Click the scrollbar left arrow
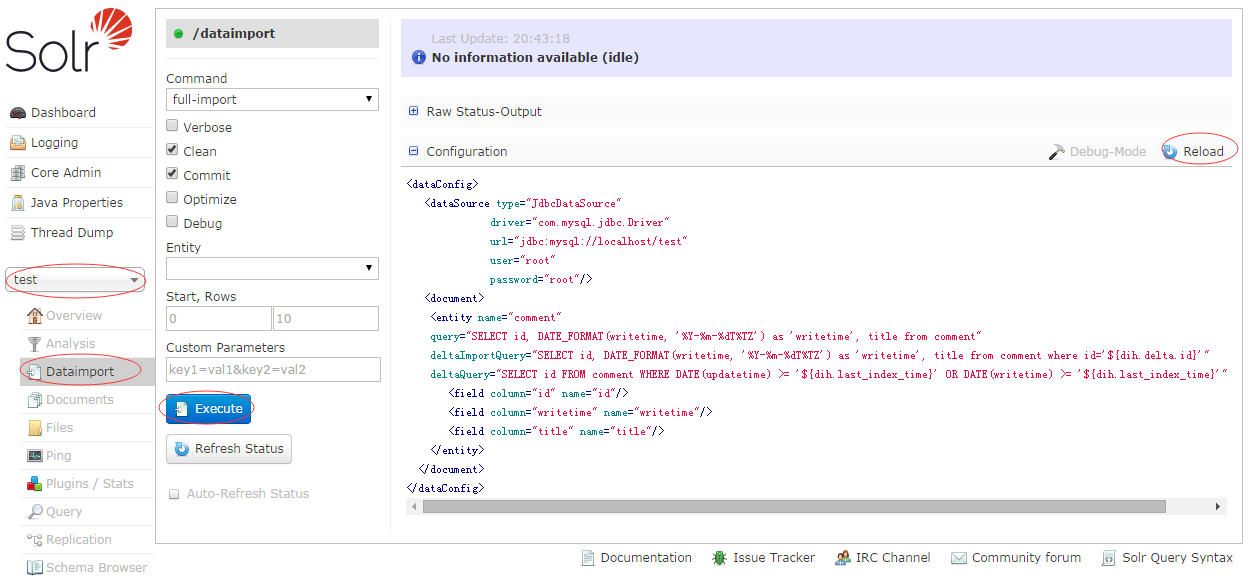 click(x=412, y=507)
